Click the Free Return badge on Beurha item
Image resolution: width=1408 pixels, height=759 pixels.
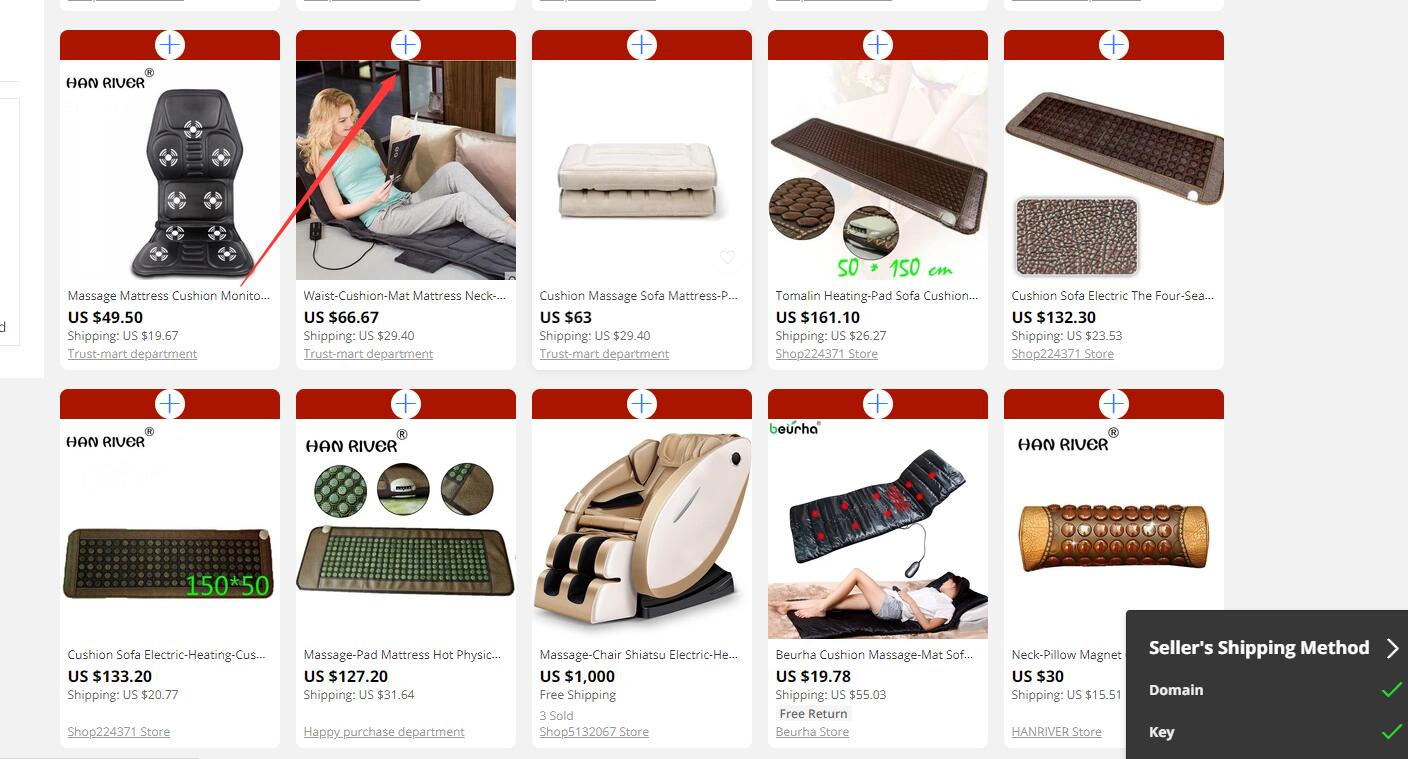pyautogui.click(x=814, y=714)
